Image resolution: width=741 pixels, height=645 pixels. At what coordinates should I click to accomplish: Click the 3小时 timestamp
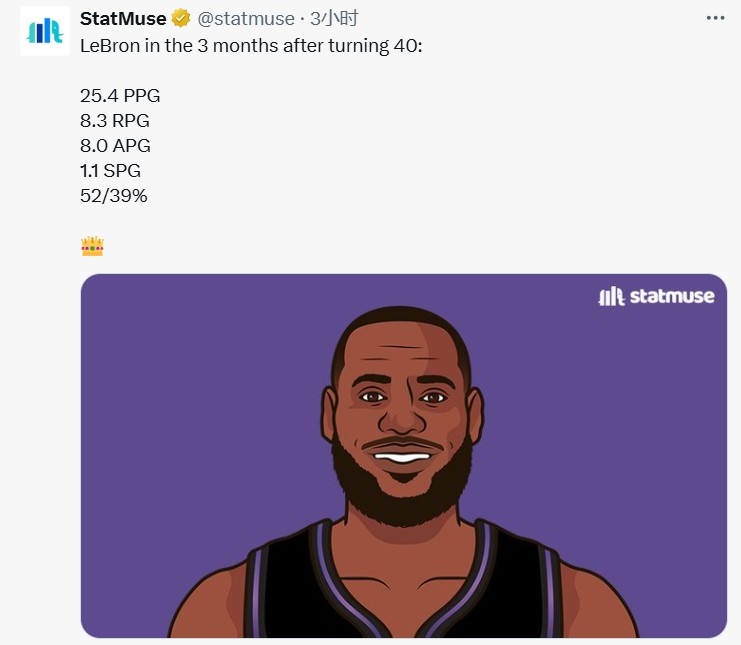click(x=334, y=19)
